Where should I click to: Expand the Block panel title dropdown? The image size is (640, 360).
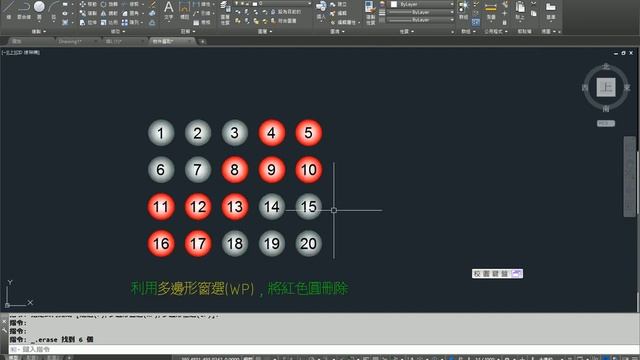coord(337,31)
